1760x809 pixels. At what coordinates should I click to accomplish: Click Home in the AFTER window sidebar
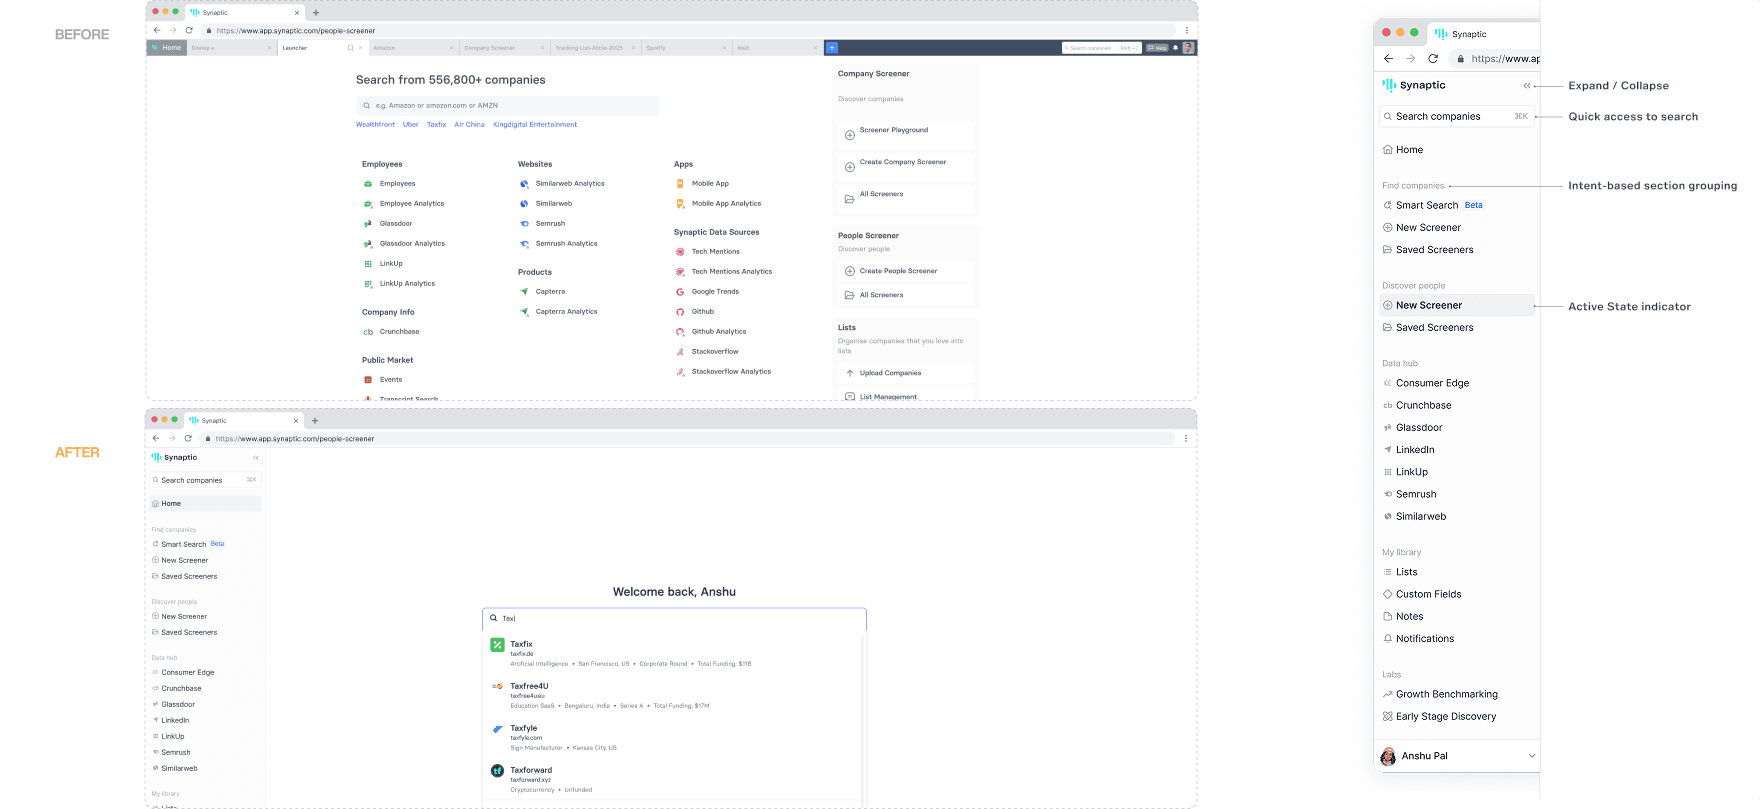[205, 504]
